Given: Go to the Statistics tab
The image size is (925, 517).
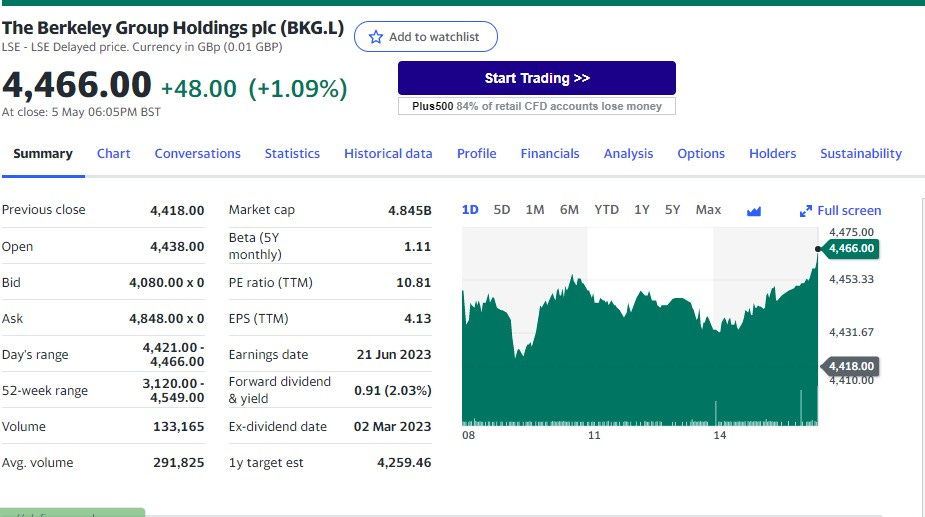Looking at the screenshot, I should (292, 153).
